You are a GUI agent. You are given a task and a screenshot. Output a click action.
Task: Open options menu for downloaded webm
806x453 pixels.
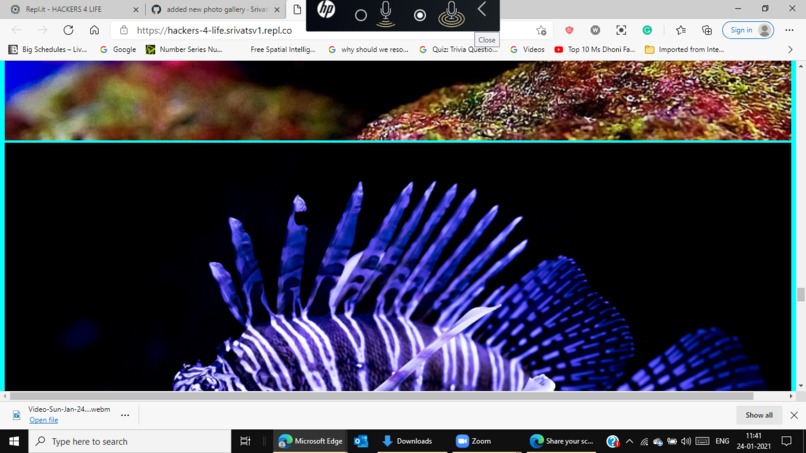coord(125,415)
